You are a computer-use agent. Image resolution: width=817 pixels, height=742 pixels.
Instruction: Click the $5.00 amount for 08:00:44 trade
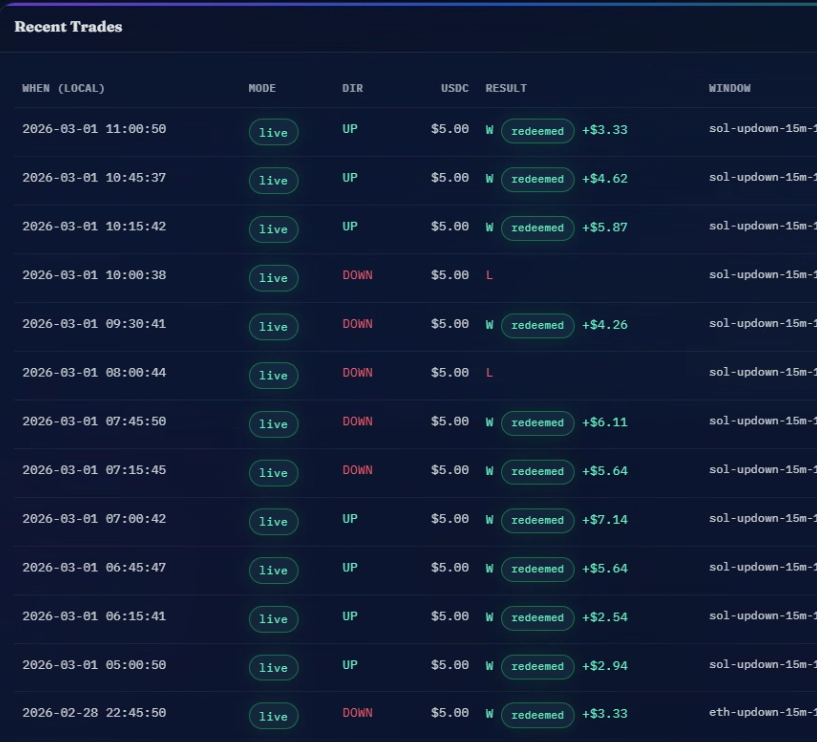coord(450,373)
